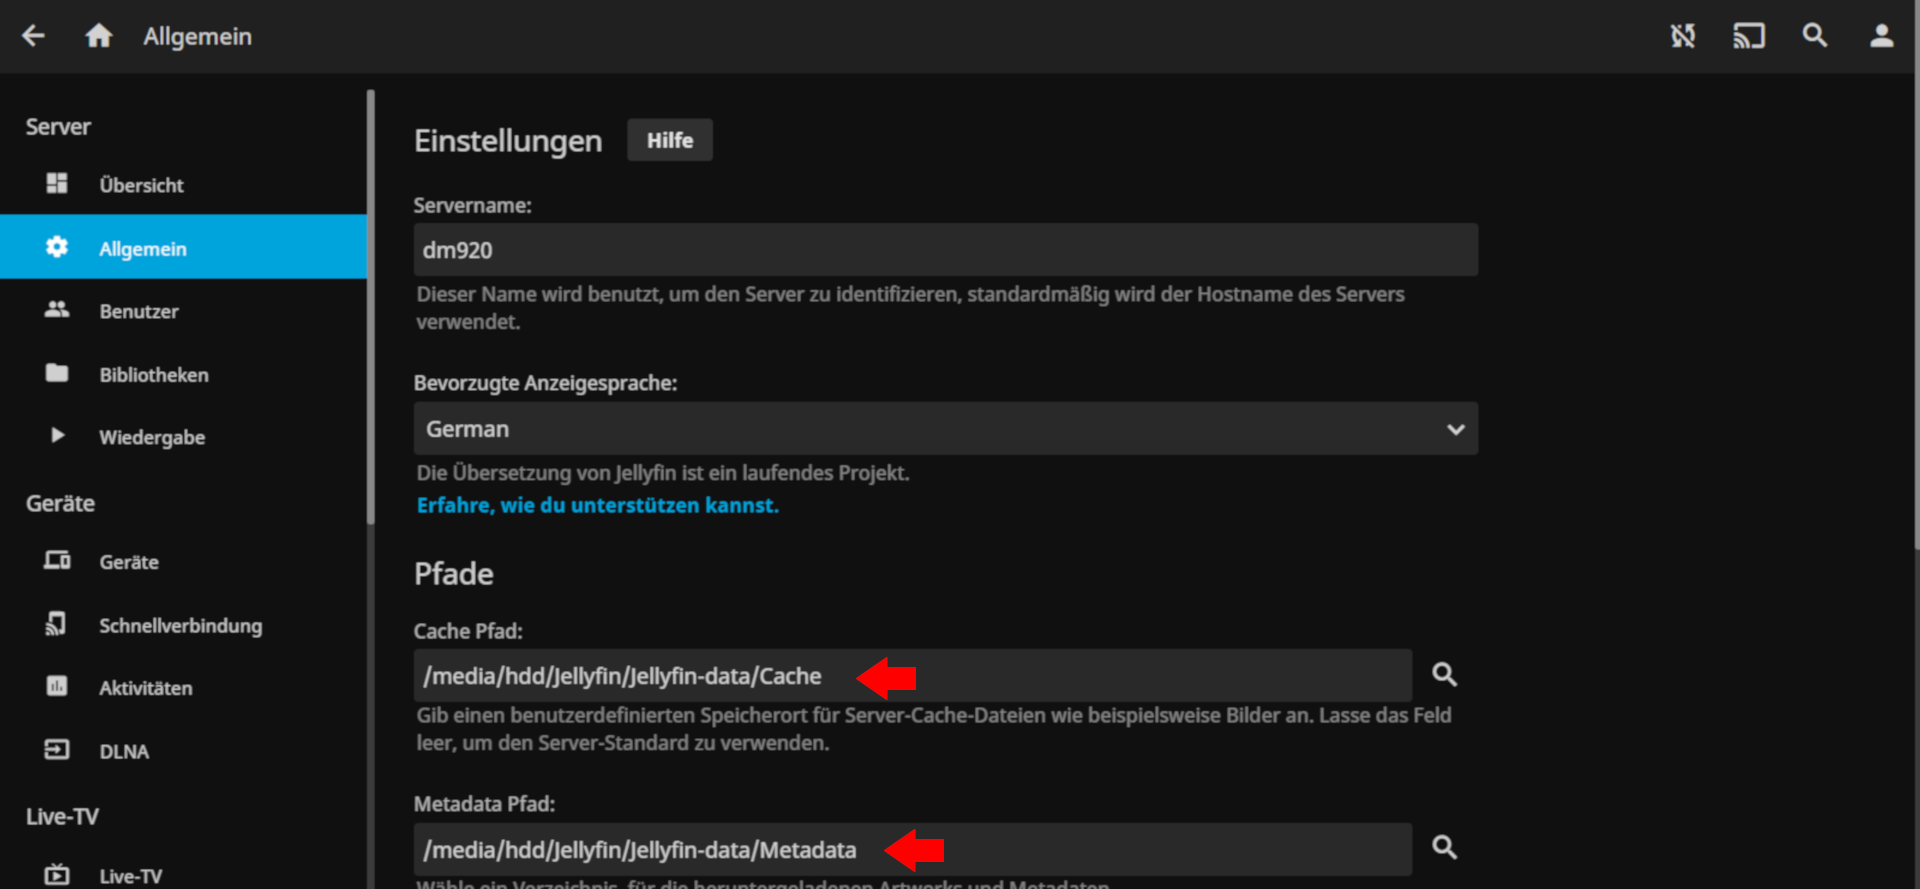Go to Wiedergabe settings
1920x889 pixels.
(x=152, y=437)
